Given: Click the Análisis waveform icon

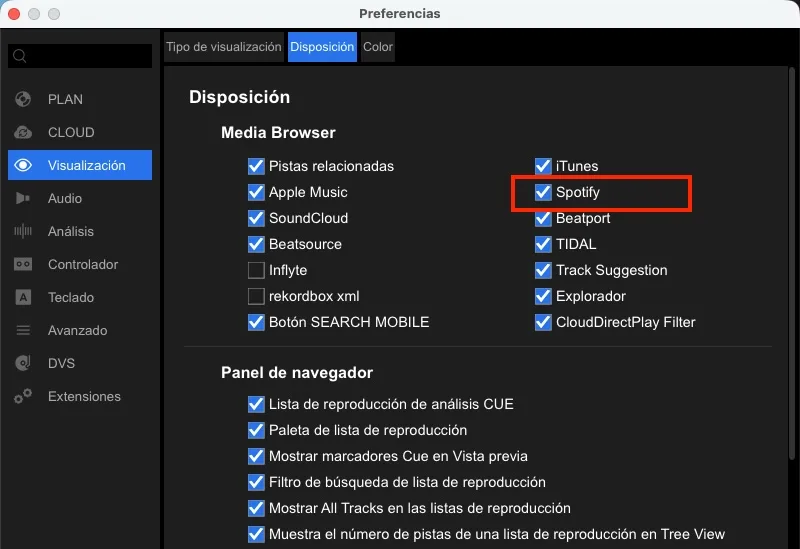Looking at the screenshot, I should click(x=23, y=231).
